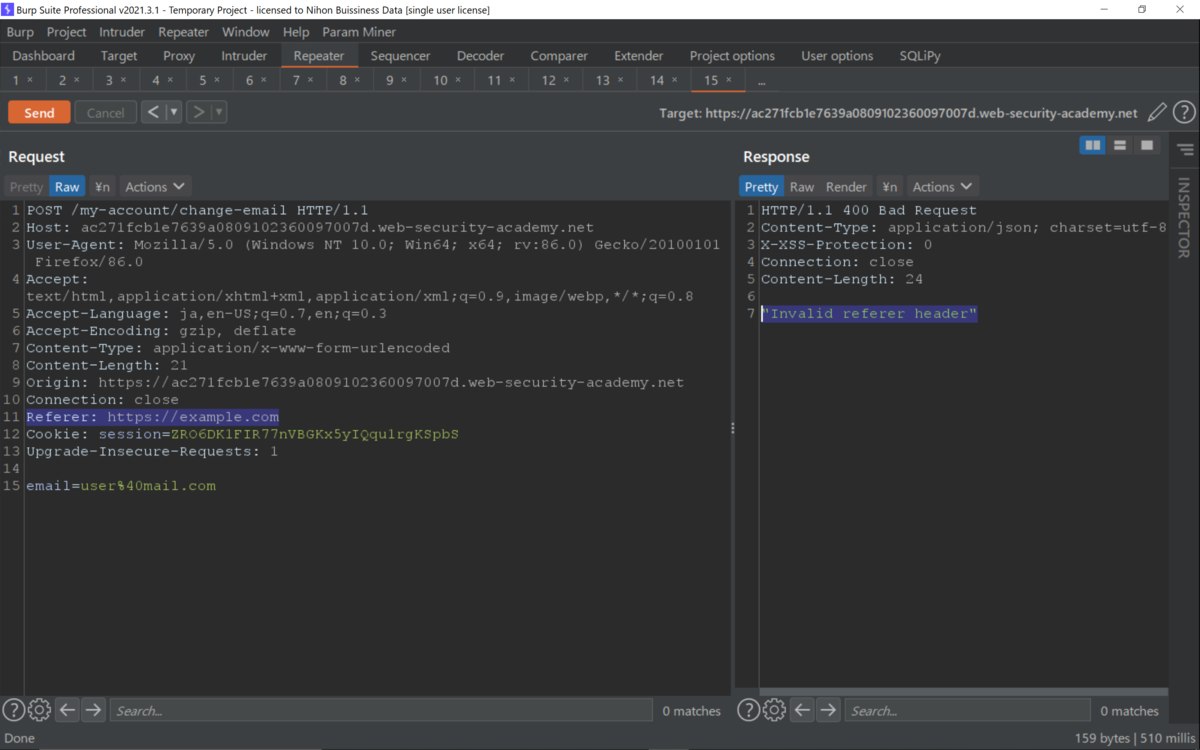Click the pencil icon to edit target
The height and width of the screenshot is (750, 1200).
(x=1157, y=113)
